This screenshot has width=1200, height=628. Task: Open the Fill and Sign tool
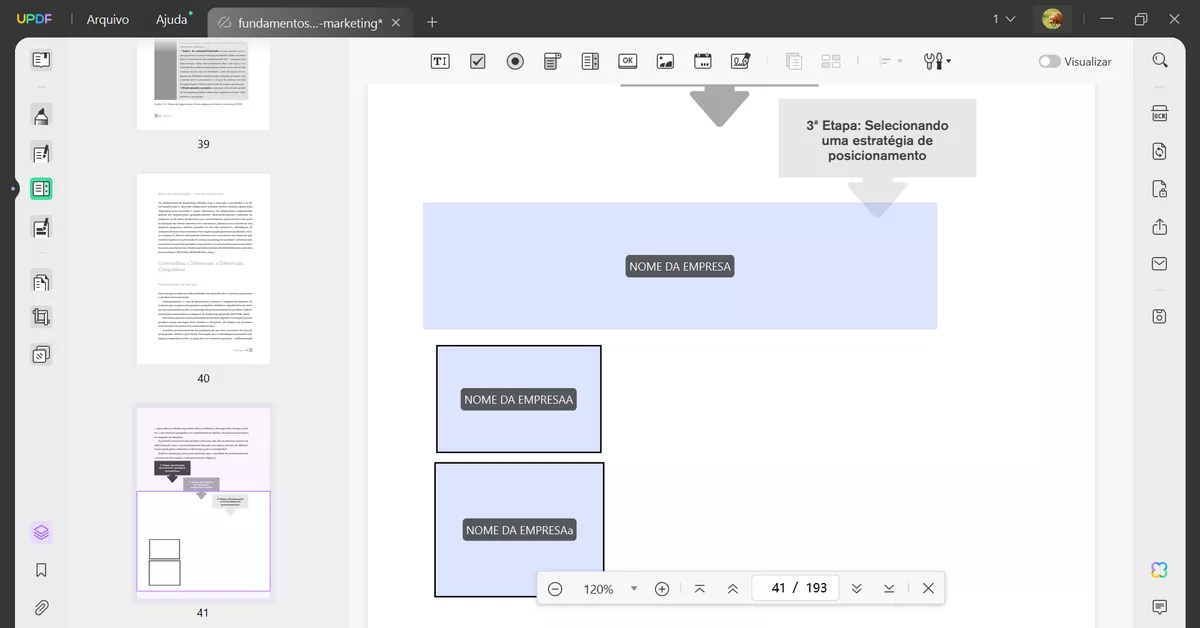pos(41,227)
